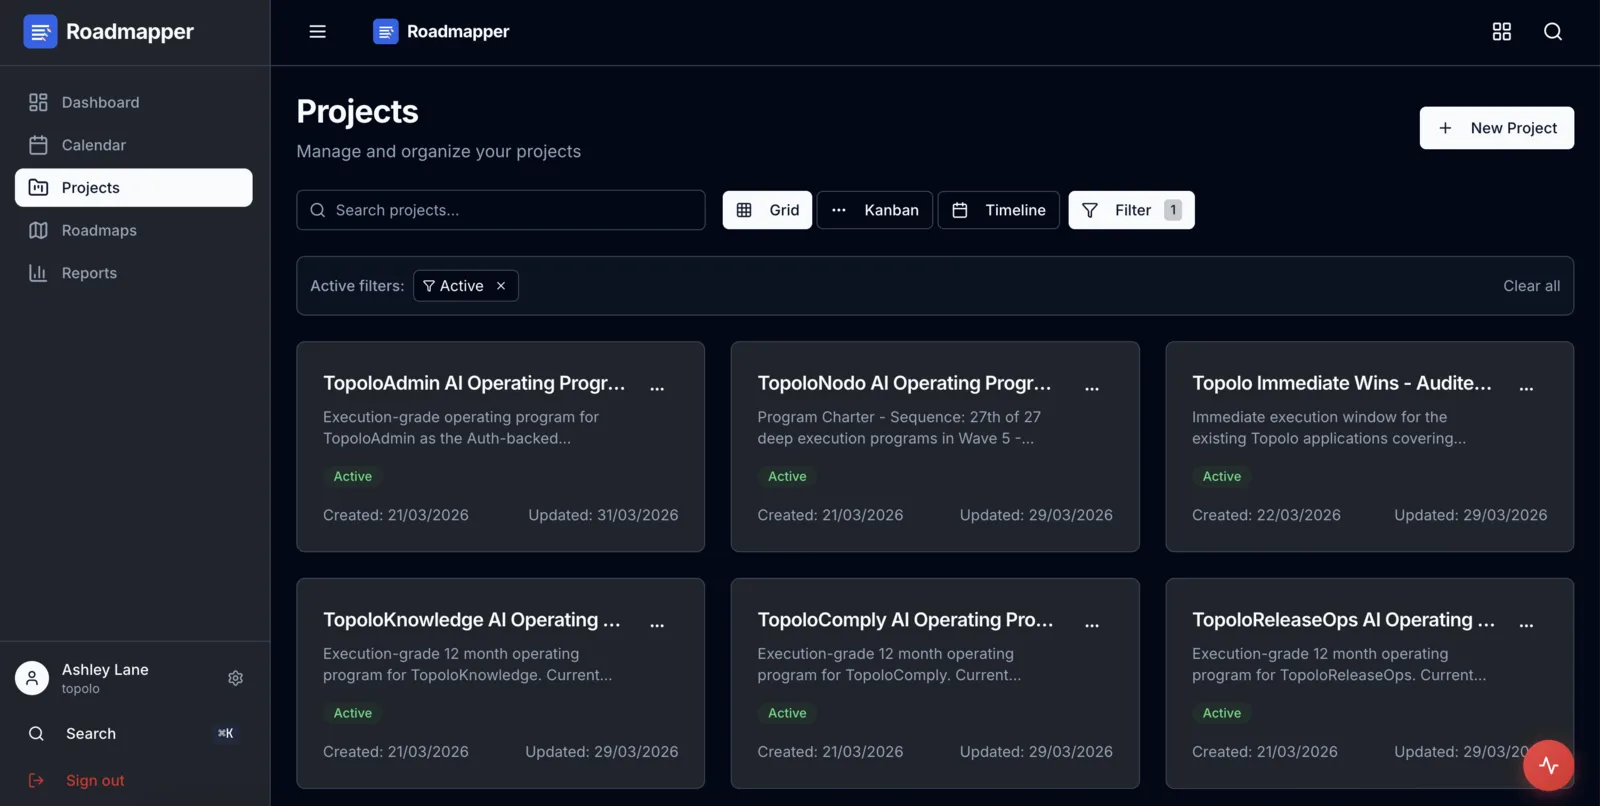Open the hamburger sidebar toggle menu
This screenshot has width=1600, height=806.
(317, 32)
